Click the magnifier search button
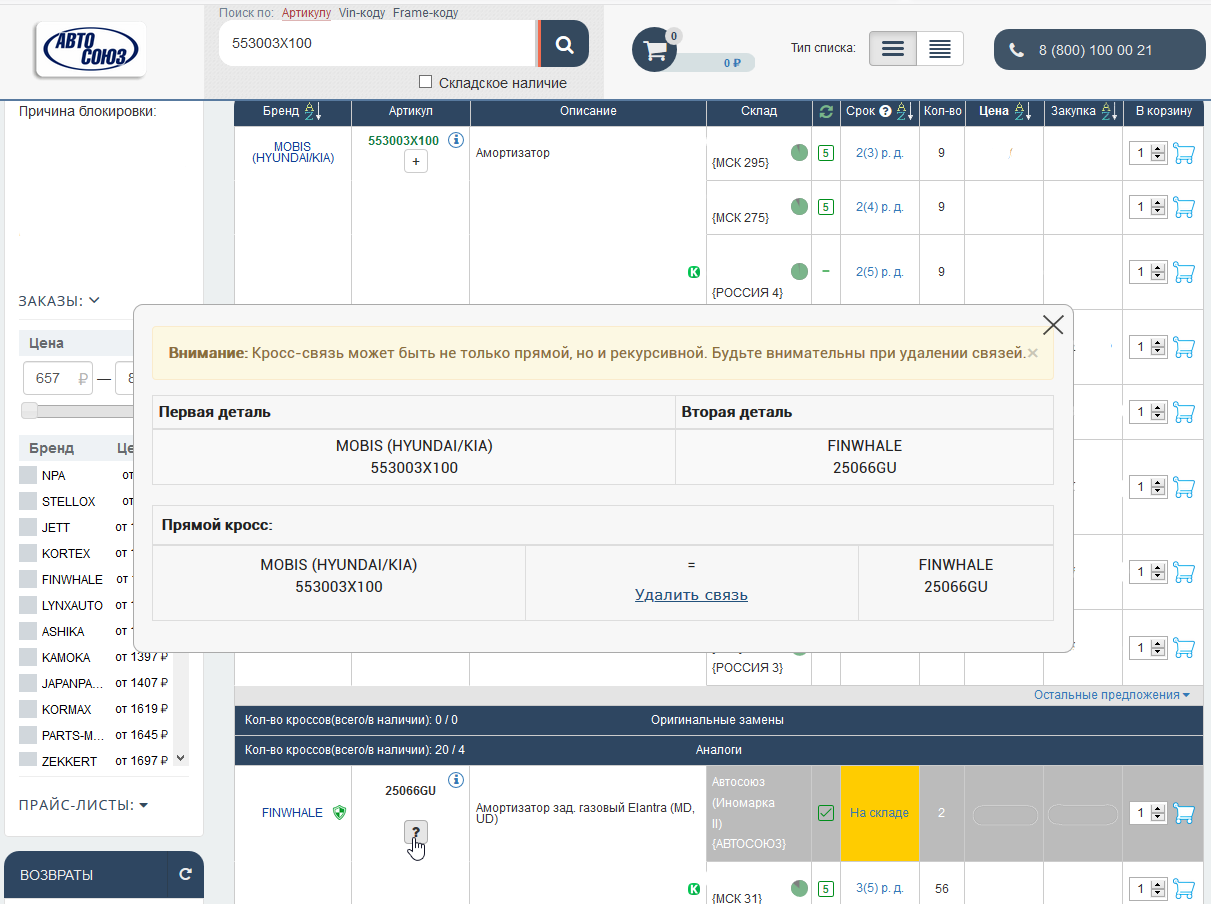This screenshot has height=904, width=1211. [564, 44]
